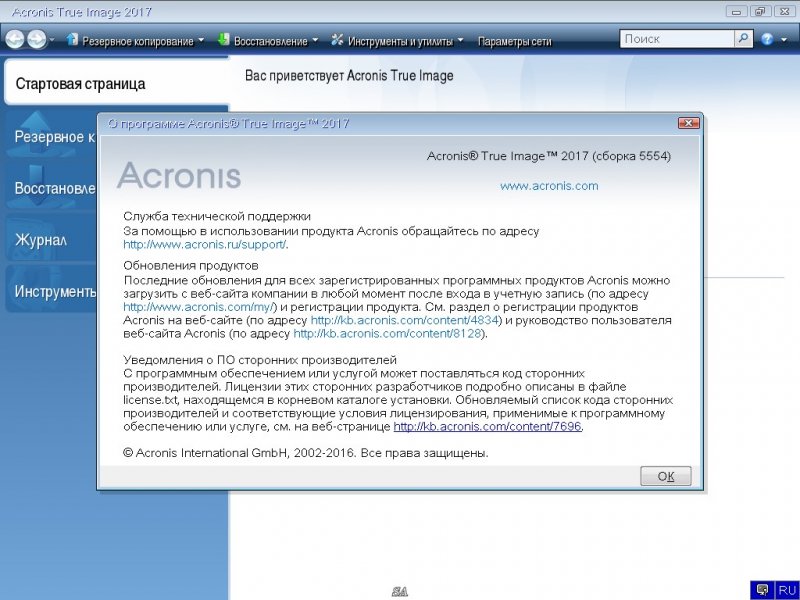The width and height of the screenshot is (800, 600).
Task: Click the tray monitor icon
Action: pos(763,590)
